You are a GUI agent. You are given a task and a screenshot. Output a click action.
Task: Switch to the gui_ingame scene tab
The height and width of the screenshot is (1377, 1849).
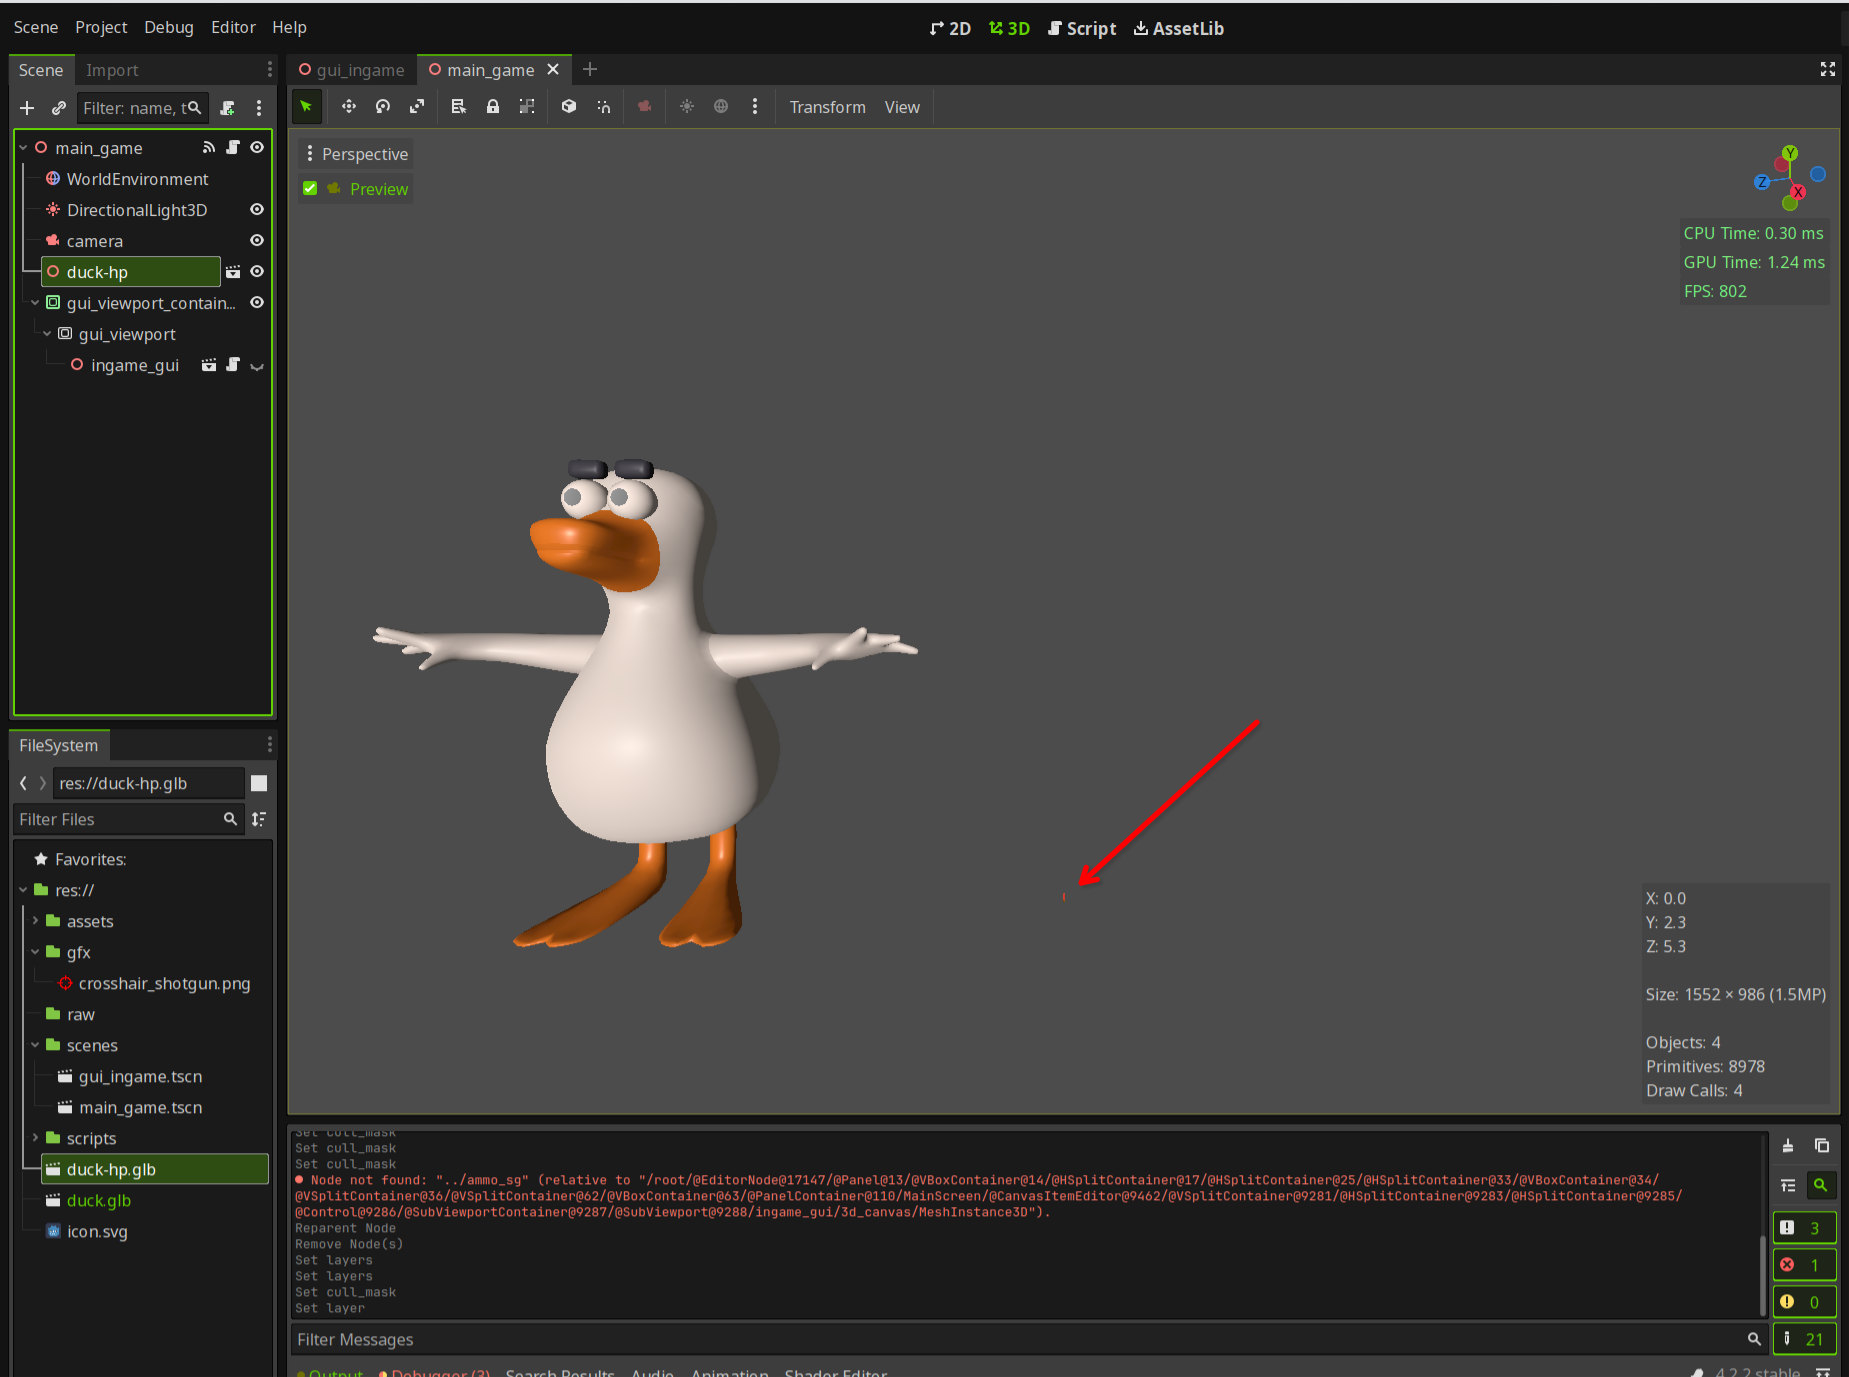352,70
